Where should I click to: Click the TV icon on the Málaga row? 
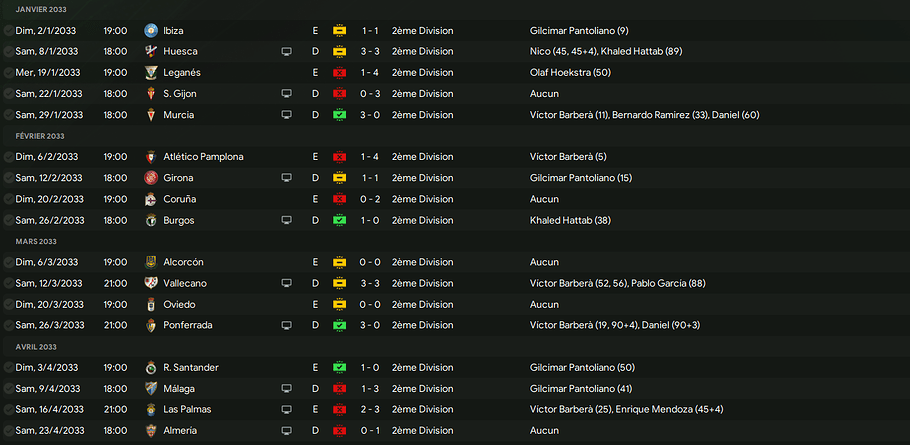[x=287, y=389]
